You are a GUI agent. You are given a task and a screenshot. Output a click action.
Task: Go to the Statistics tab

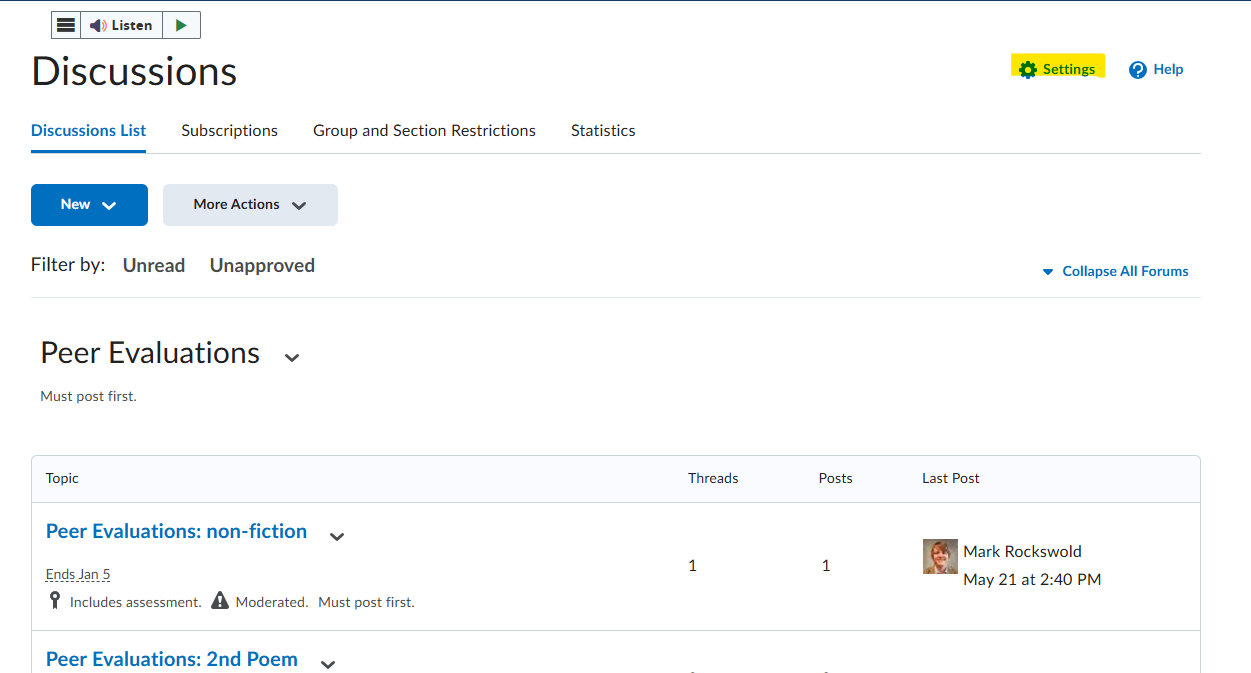603,131
